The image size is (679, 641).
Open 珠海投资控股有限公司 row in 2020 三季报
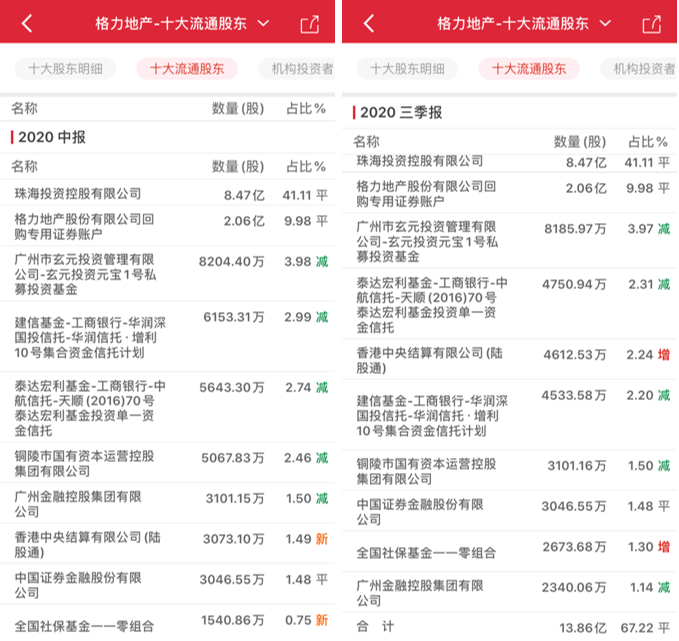tap(509, 163)
